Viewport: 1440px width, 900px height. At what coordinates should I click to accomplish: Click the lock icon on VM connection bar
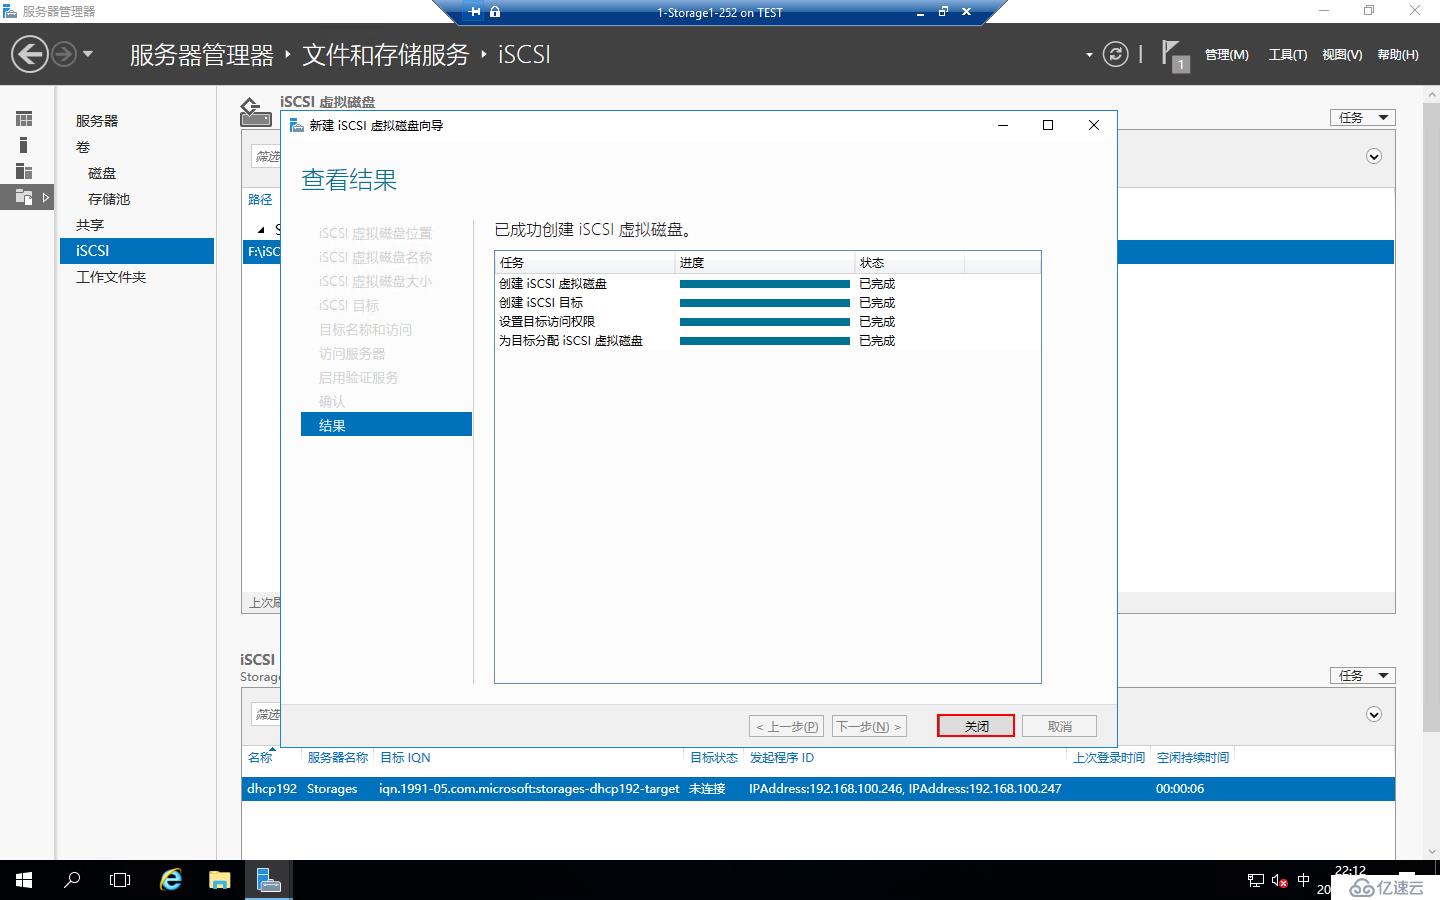[x=495, y=12]
